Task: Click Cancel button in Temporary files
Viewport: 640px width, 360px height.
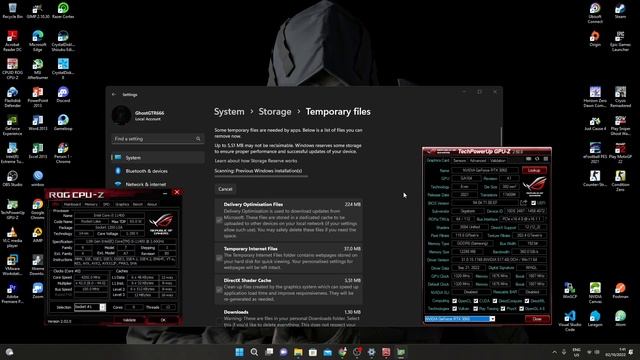Action: coord(225,189)
